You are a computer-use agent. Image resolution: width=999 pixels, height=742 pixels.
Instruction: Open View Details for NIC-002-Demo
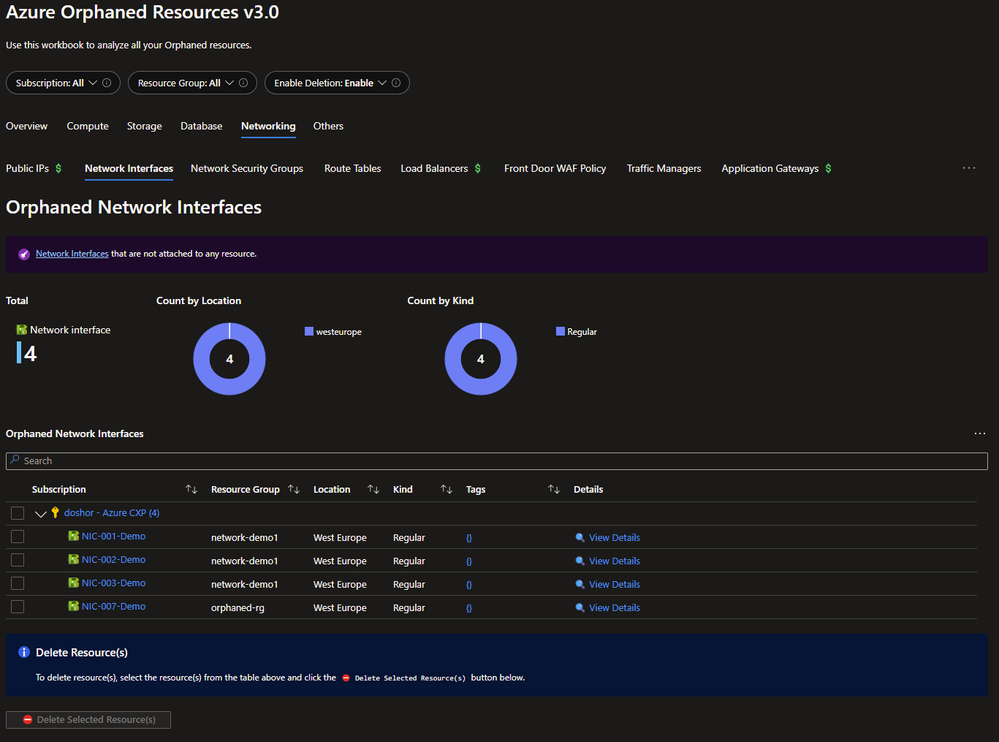click(x=614, y=561)
